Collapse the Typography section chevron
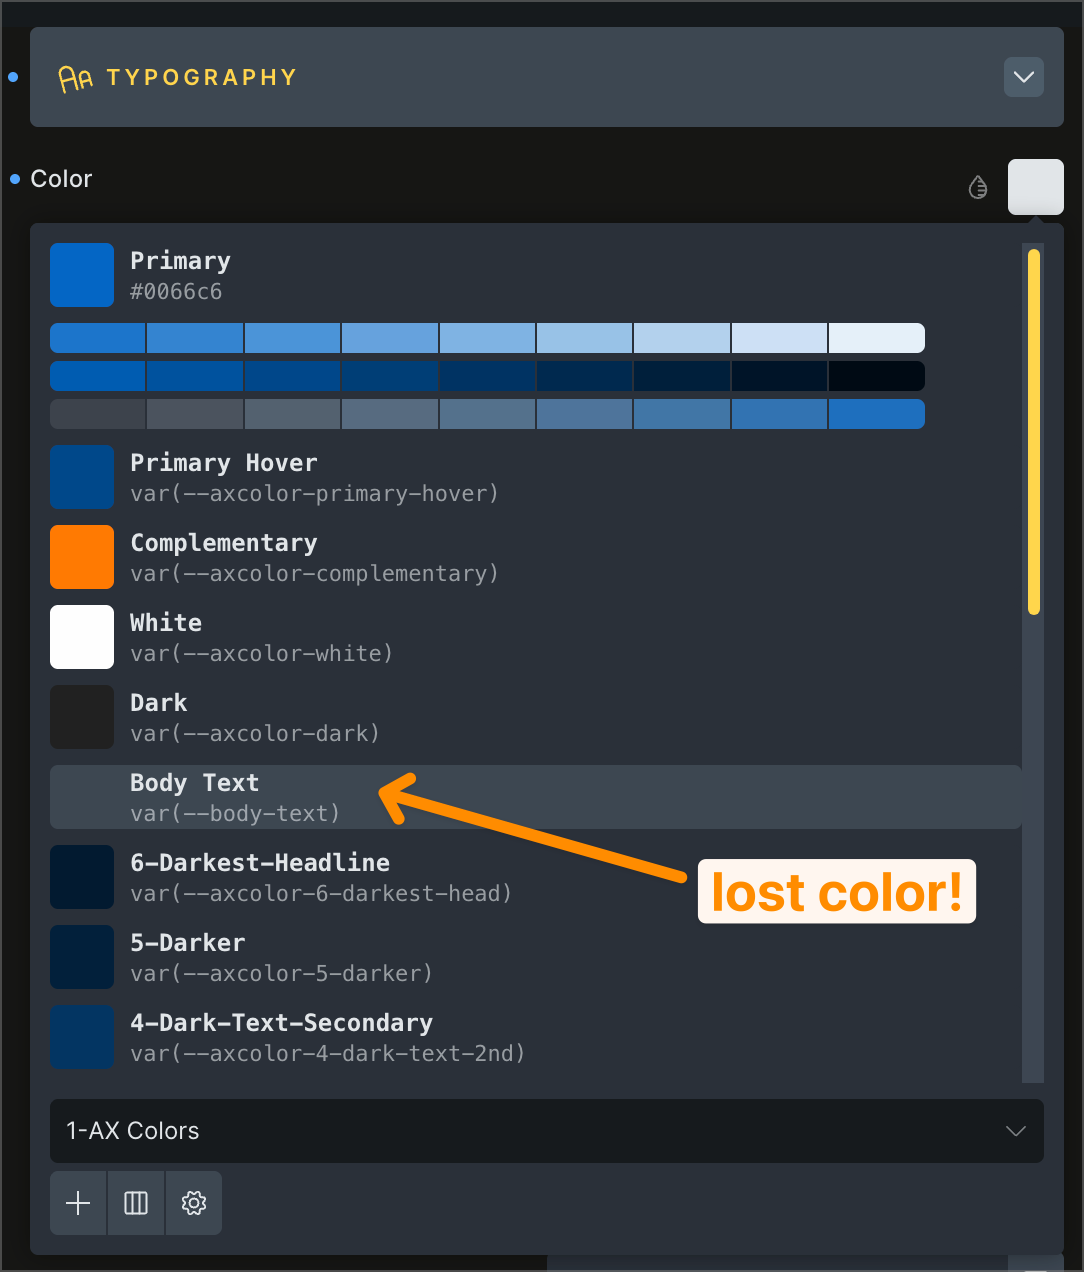This screenshot has width=1084, height=1272. tap(1023, 77)
